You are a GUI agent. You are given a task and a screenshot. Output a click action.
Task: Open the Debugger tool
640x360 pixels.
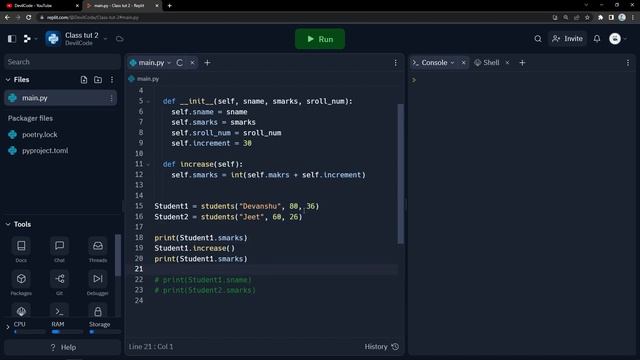(98, 283)
